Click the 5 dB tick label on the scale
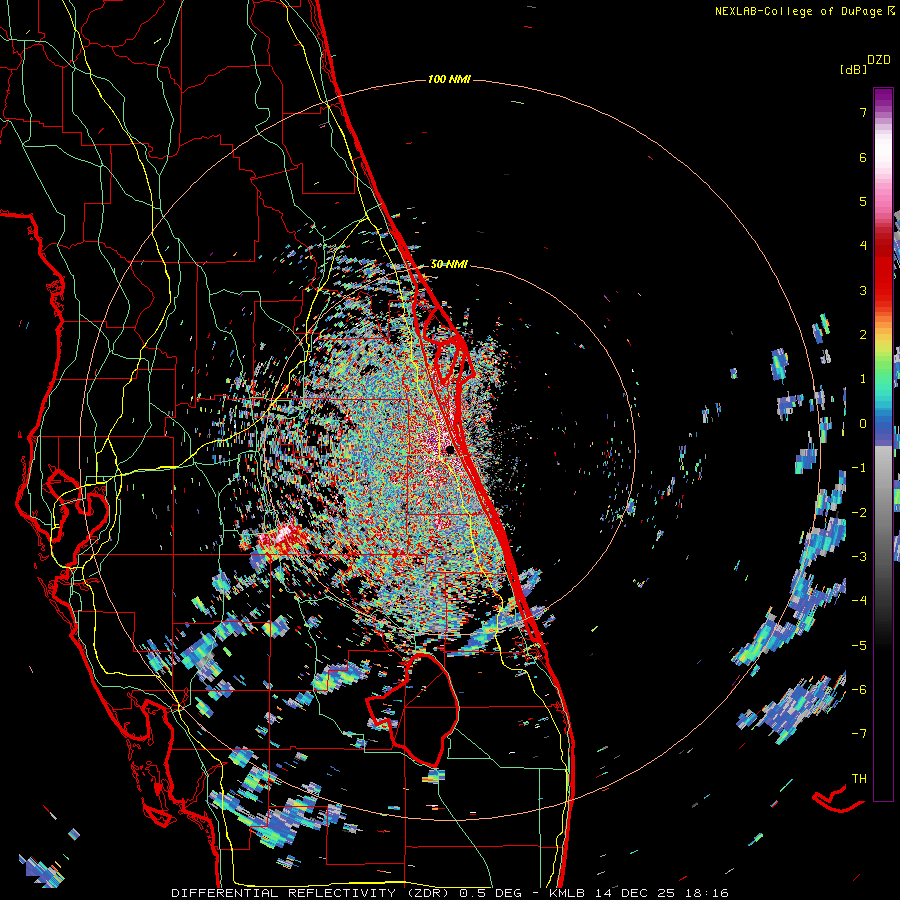The width and height of the screenshot is (900, 900). (863, 201)
